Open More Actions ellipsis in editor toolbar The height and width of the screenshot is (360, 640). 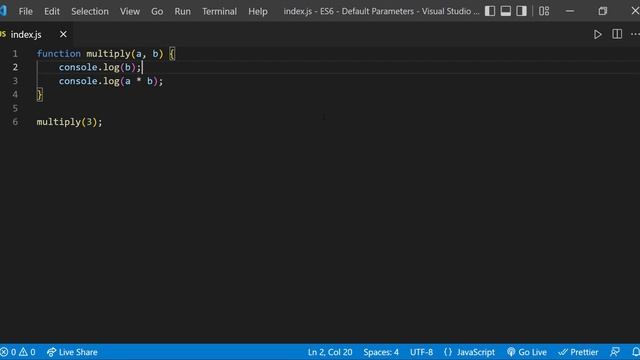[635, 34]
